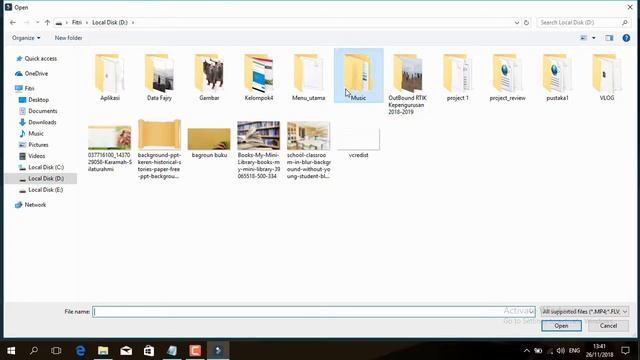Click the search magnifier icon
Screen dimensions: 640x360
[x=625, y=22]
